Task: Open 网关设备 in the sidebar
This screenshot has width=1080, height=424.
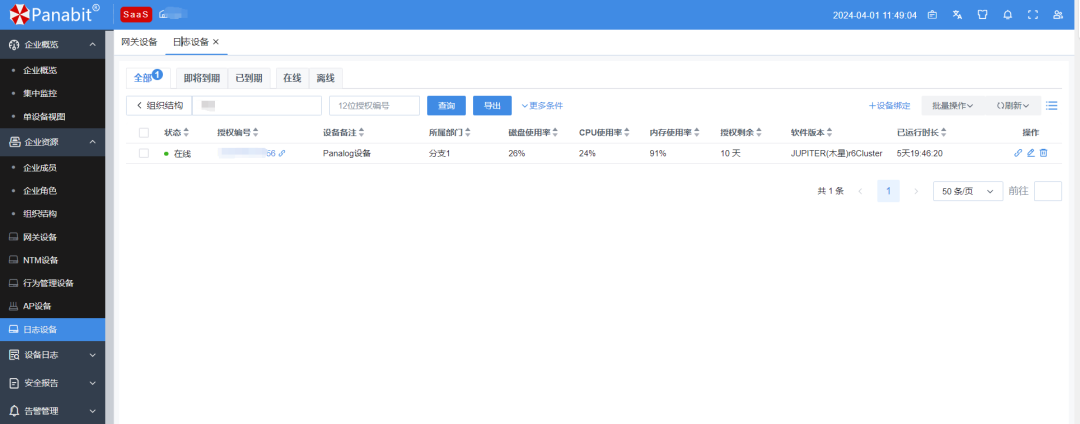Action: pos(52,237)
